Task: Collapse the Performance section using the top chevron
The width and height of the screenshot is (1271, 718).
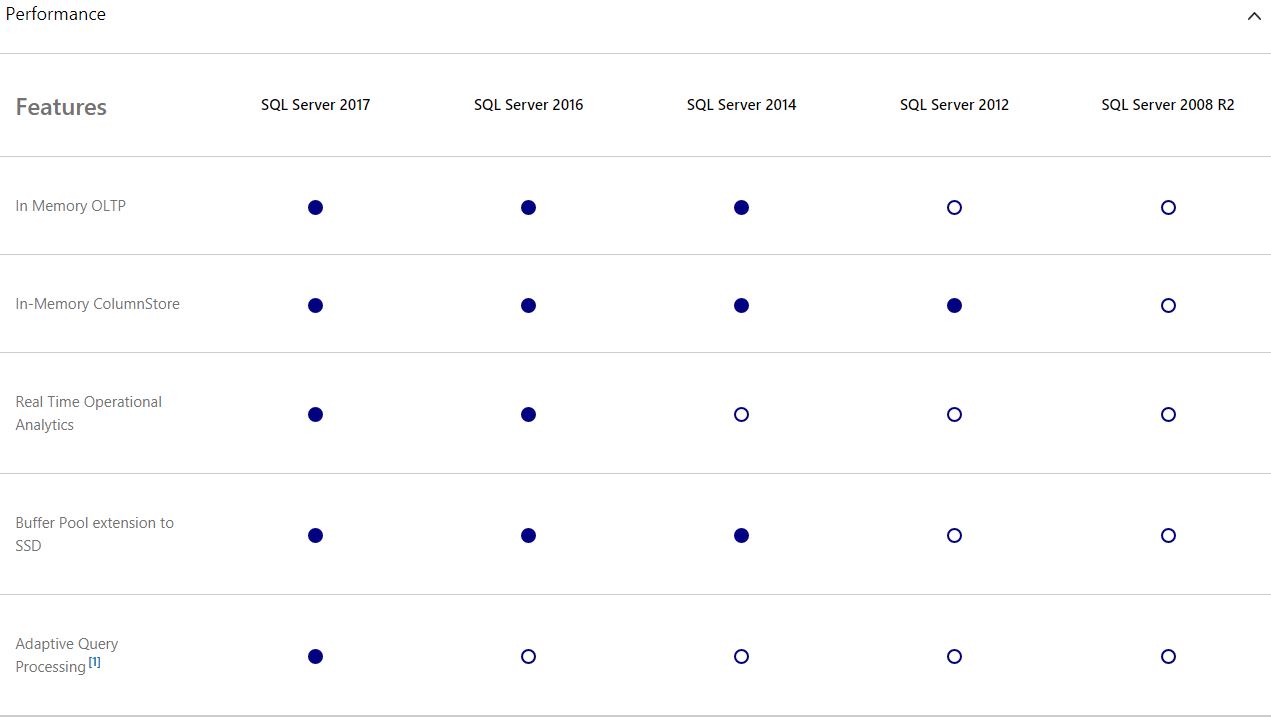Action: point(1255,16)
